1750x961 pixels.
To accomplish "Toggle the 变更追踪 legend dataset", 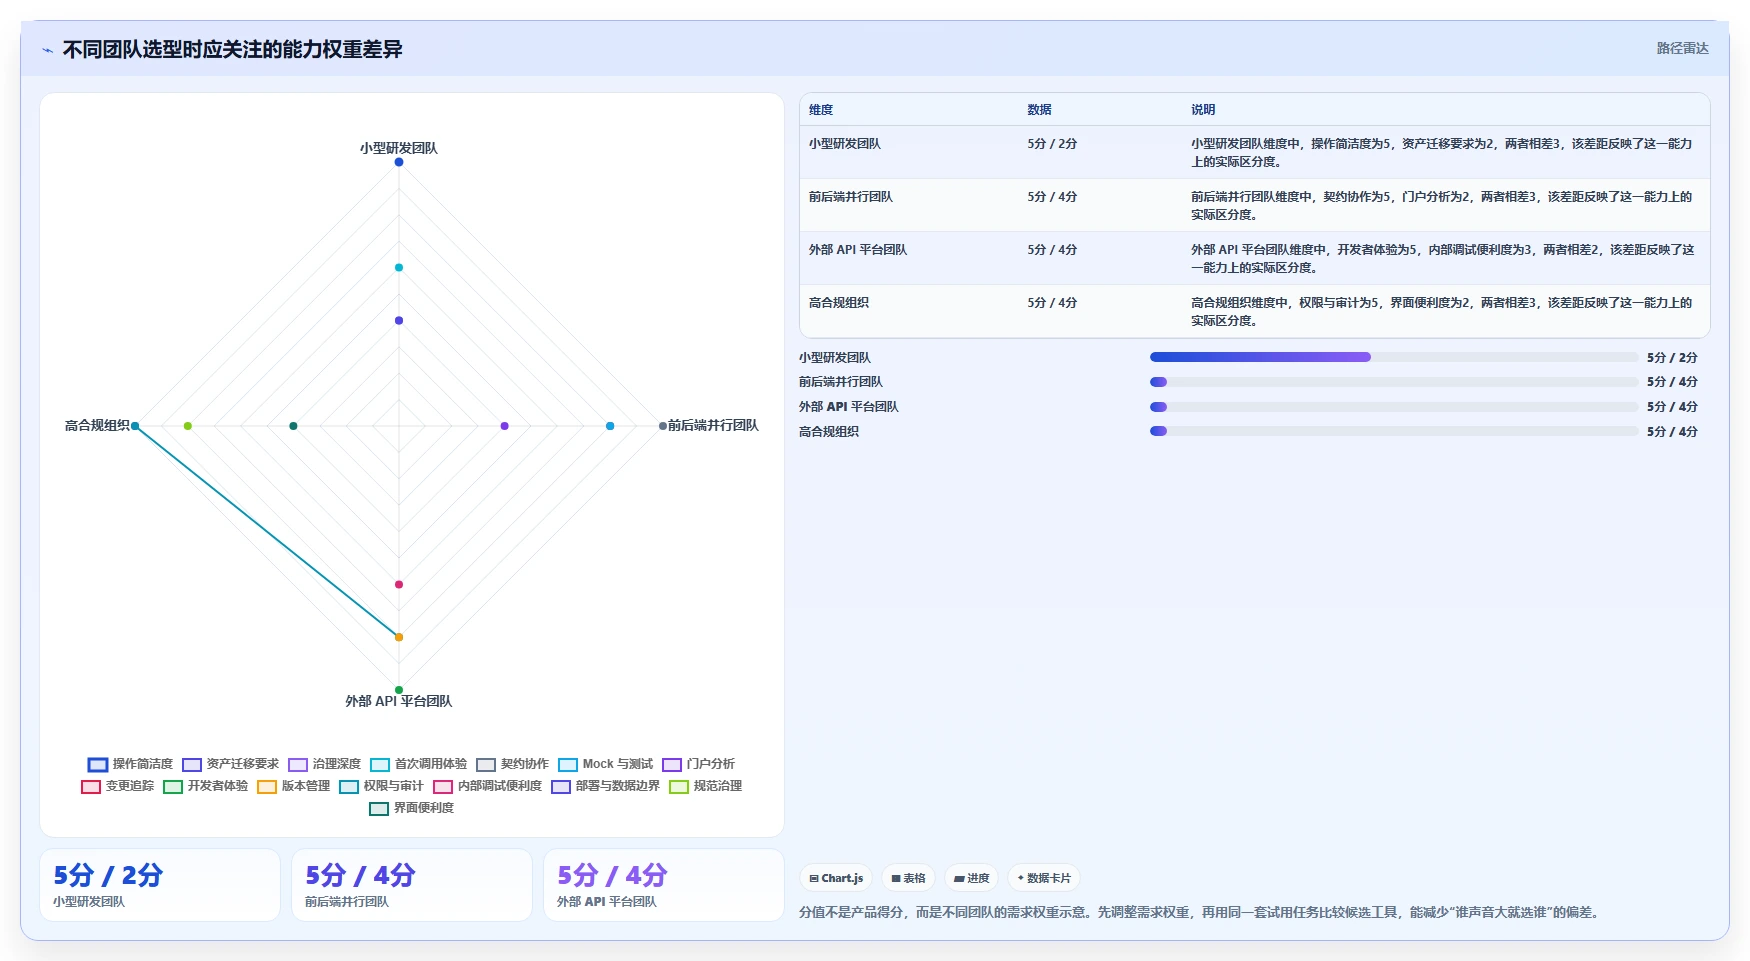I will pos(118,786).
